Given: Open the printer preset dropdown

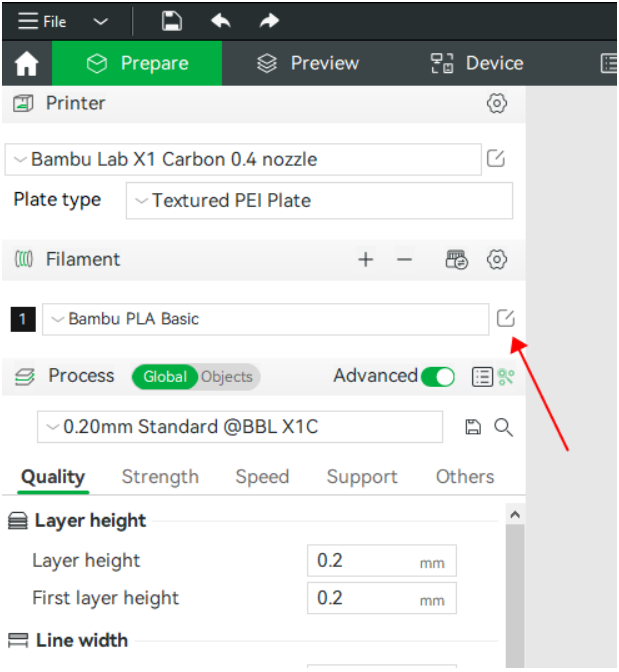Looking at the screenshot, I should [x=243, y=159].
